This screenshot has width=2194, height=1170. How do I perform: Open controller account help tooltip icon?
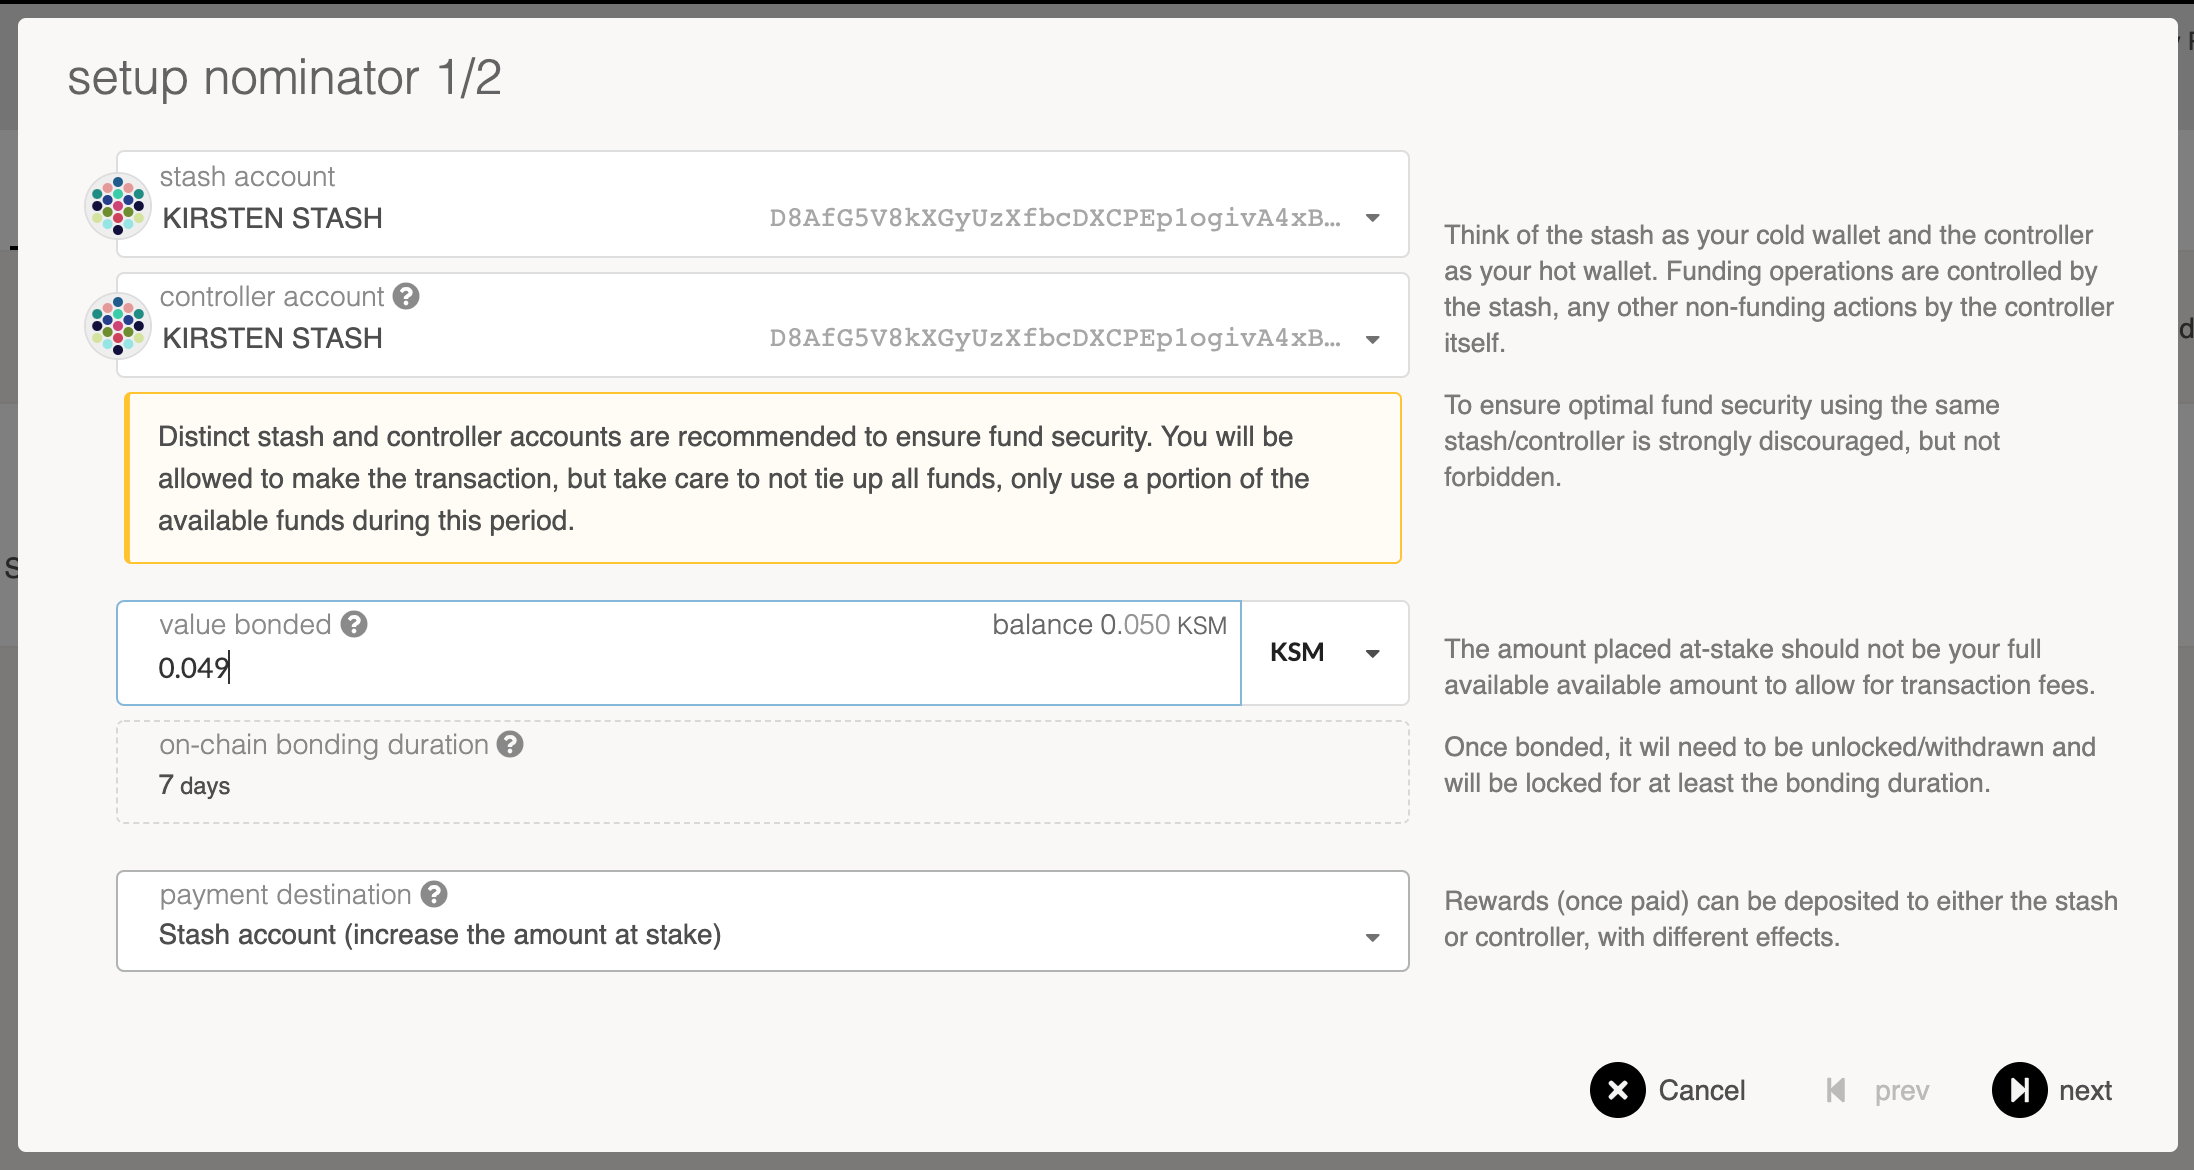click(x=406, y=296)
